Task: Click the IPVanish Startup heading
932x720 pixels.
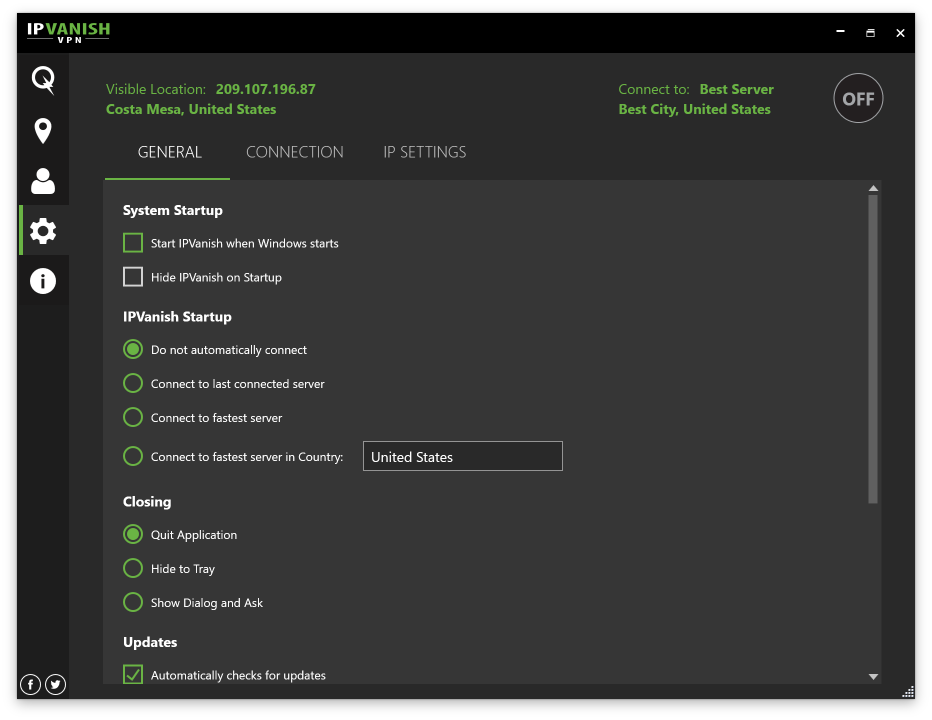Action: point(177,317)
